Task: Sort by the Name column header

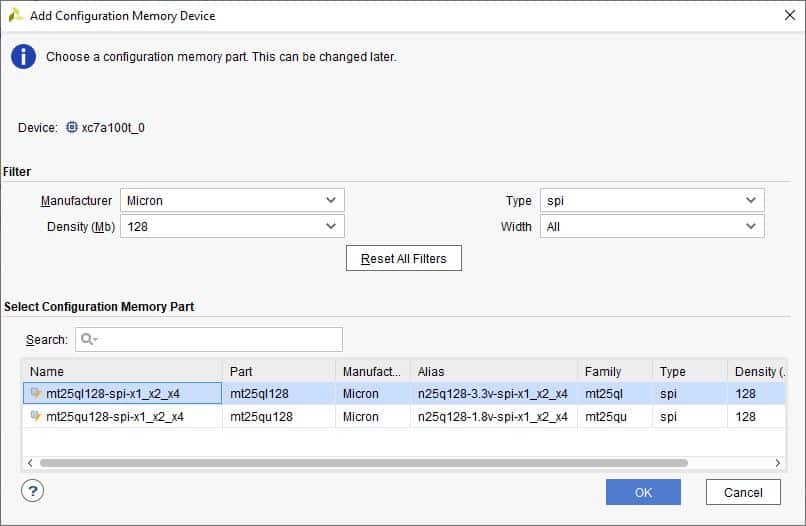Action: (120, 371)
